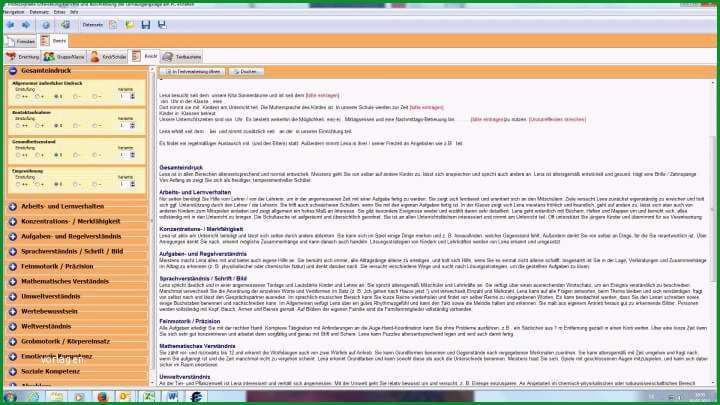This screenshot has height=405, width=720.
Task: Select + under Gesundheitszustand
Action: [38, 155]
